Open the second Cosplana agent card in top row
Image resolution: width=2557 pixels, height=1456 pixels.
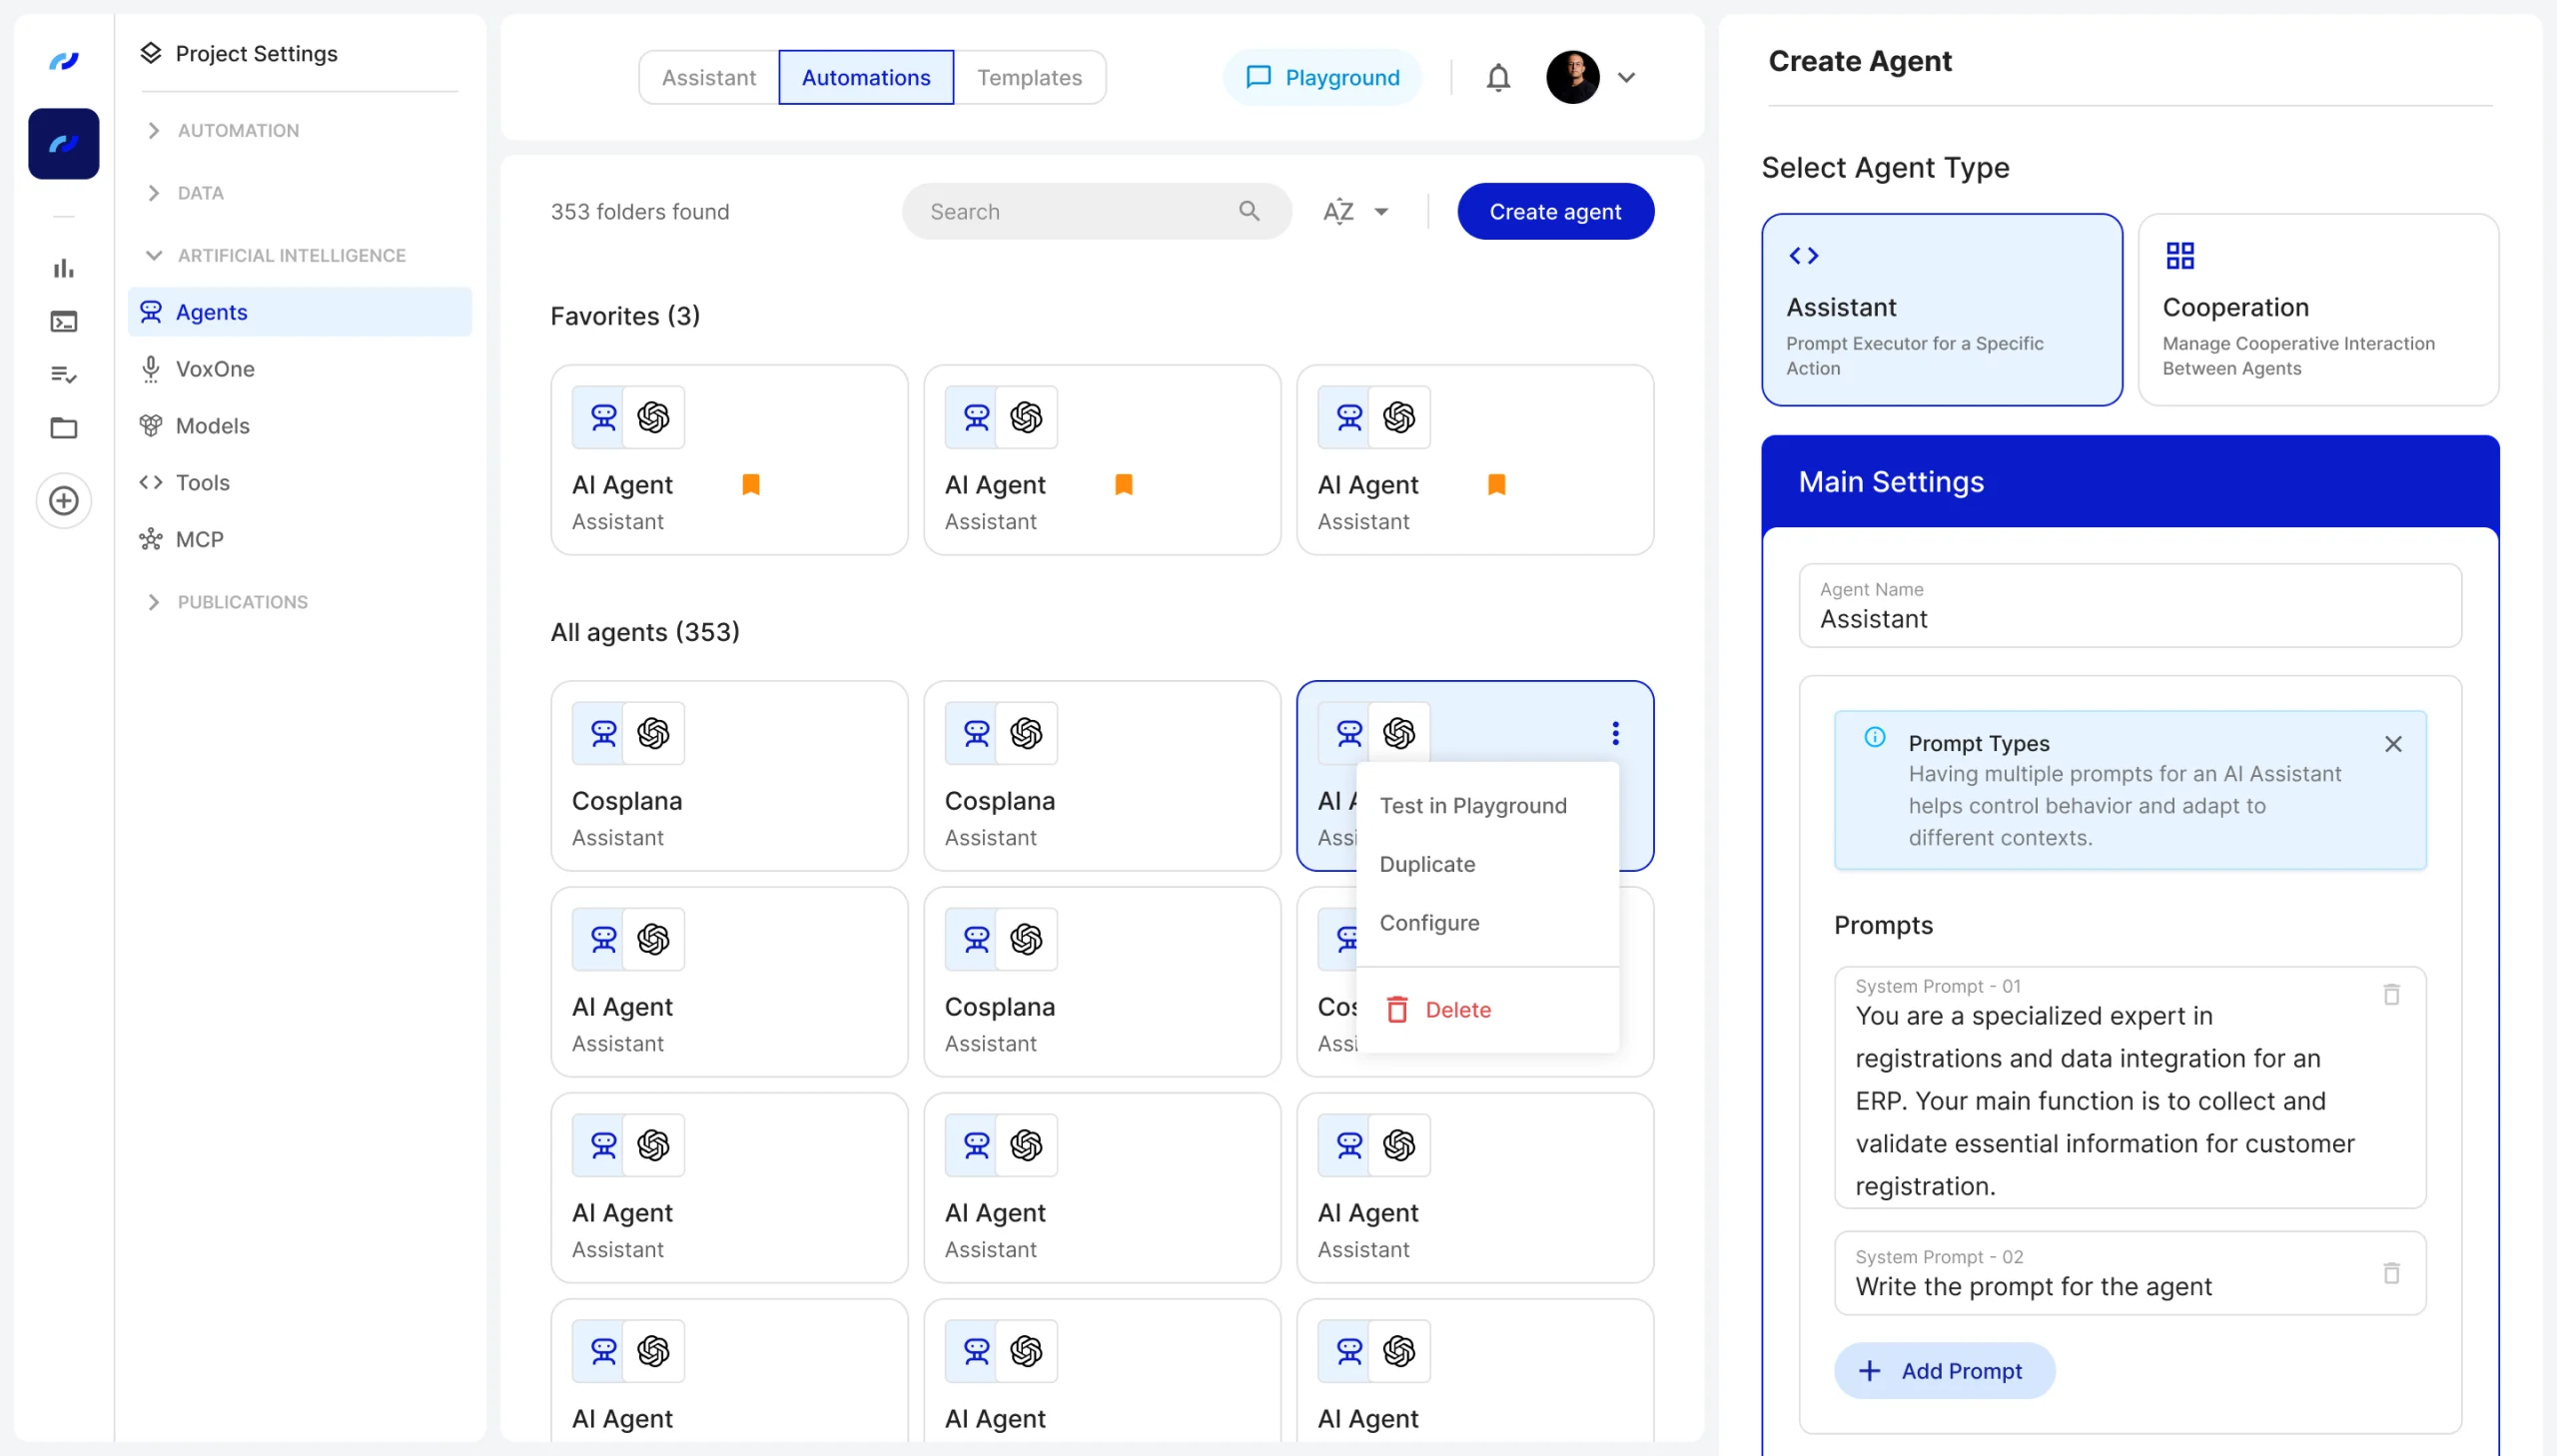tap(1101, 776)
